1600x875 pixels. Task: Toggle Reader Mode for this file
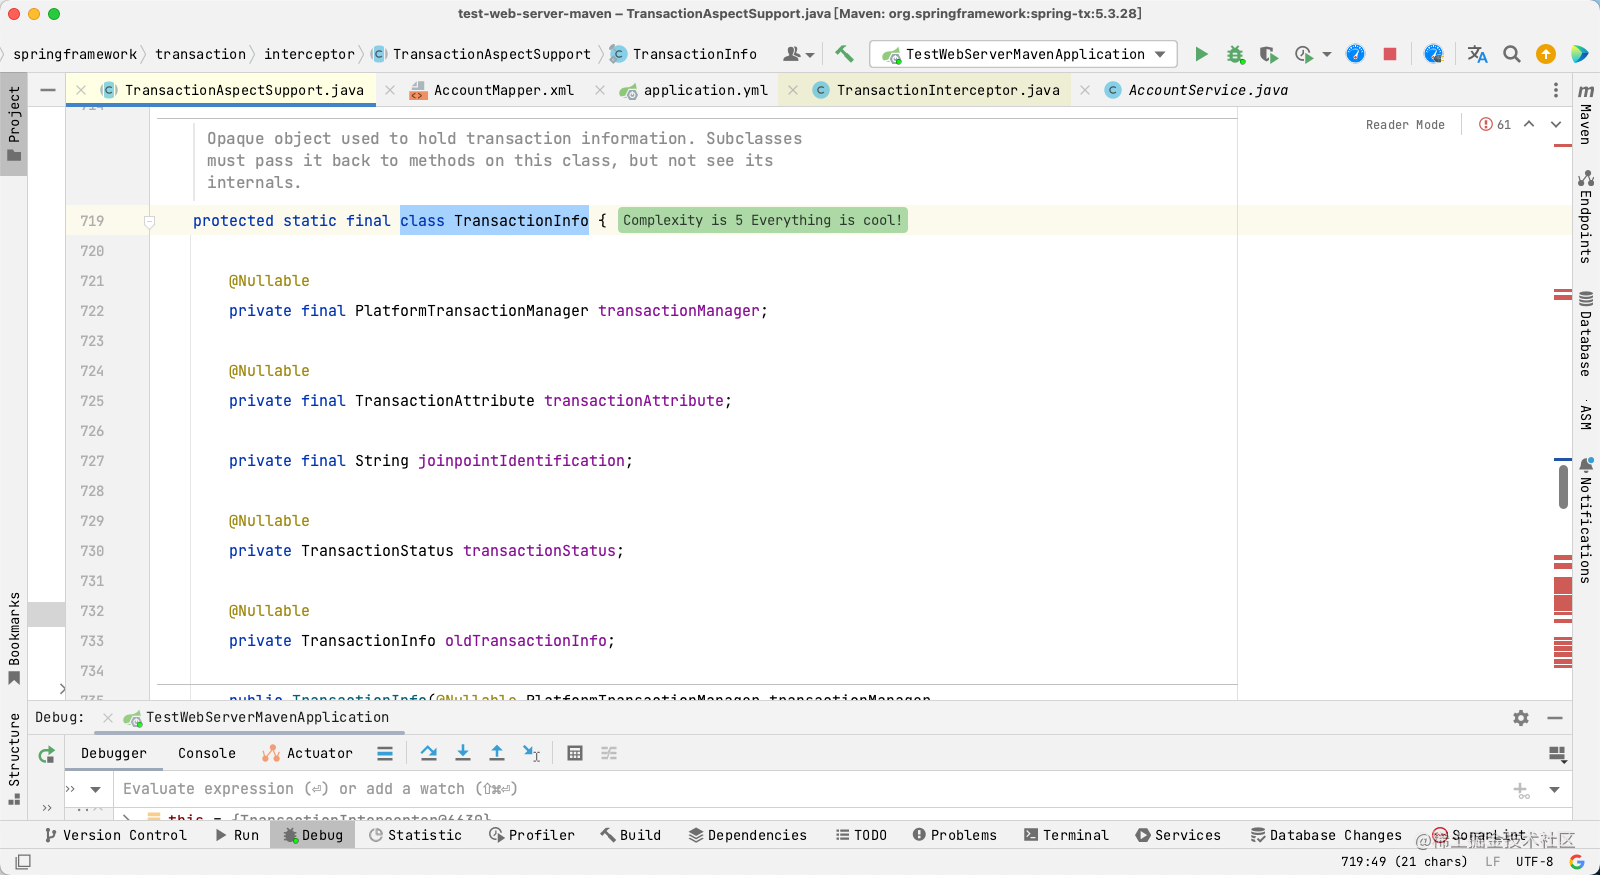(x=1405, y=125)
